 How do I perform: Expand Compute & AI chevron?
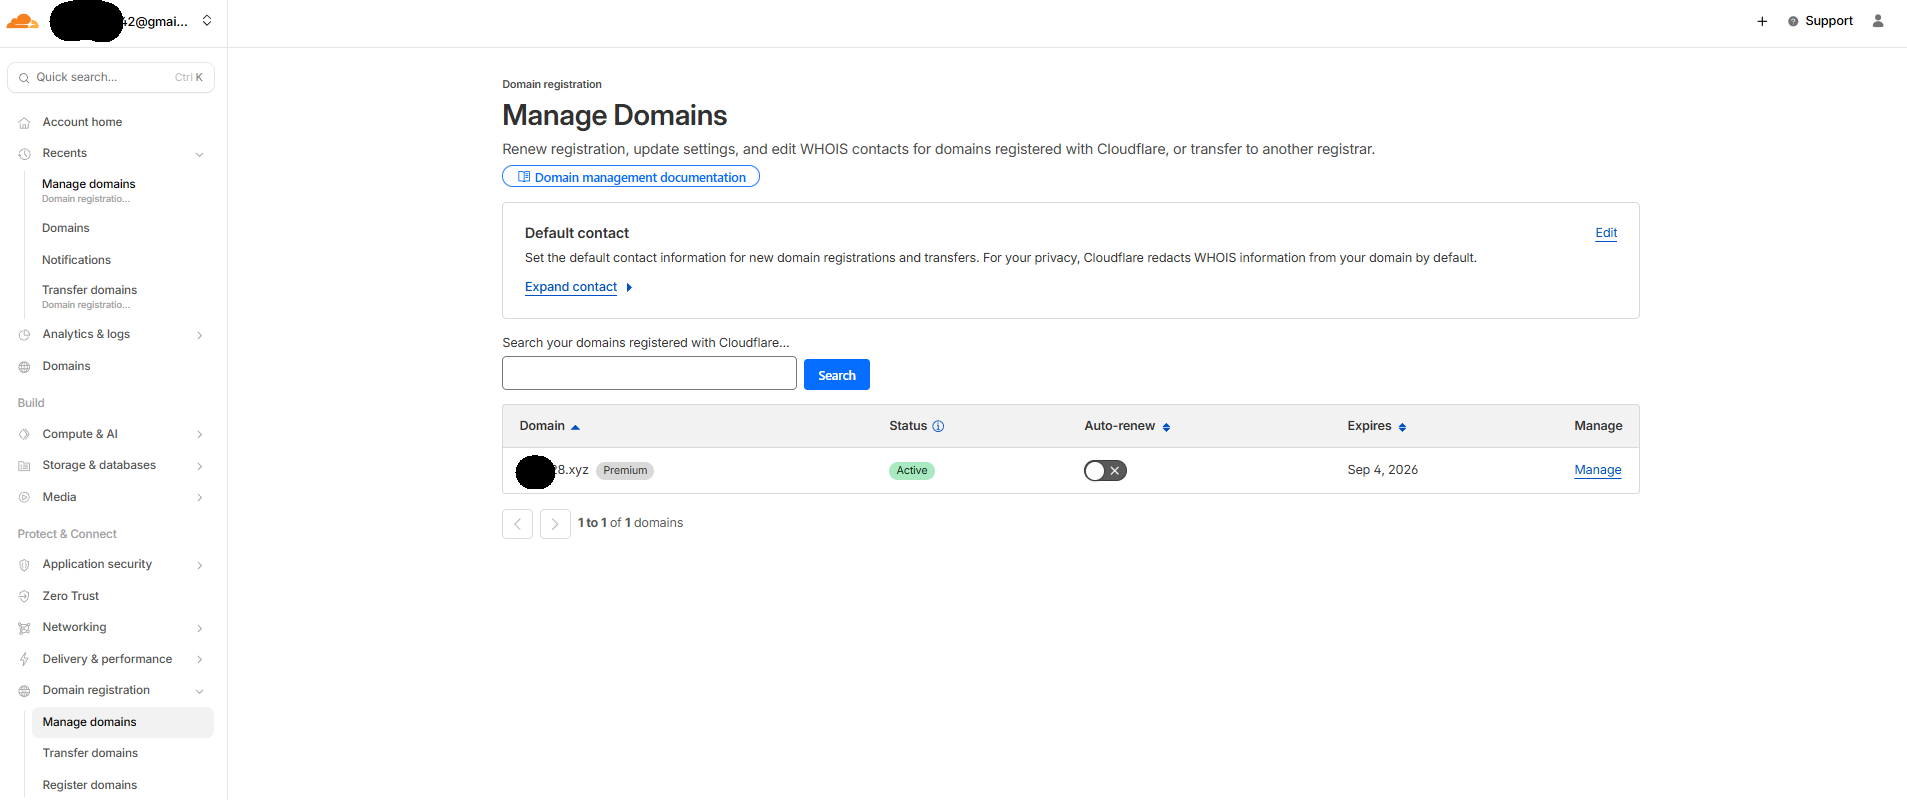pos(199,435)
